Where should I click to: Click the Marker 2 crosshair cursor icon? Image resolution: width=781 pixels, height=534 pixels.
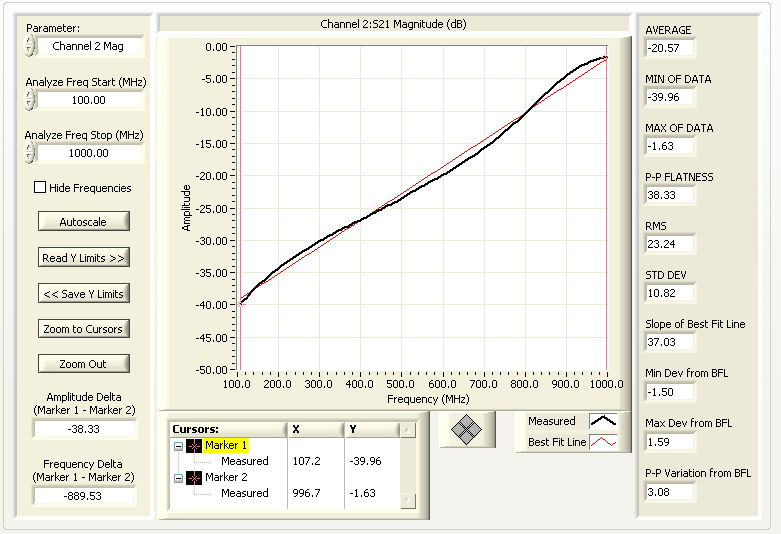tap(195, 477)
